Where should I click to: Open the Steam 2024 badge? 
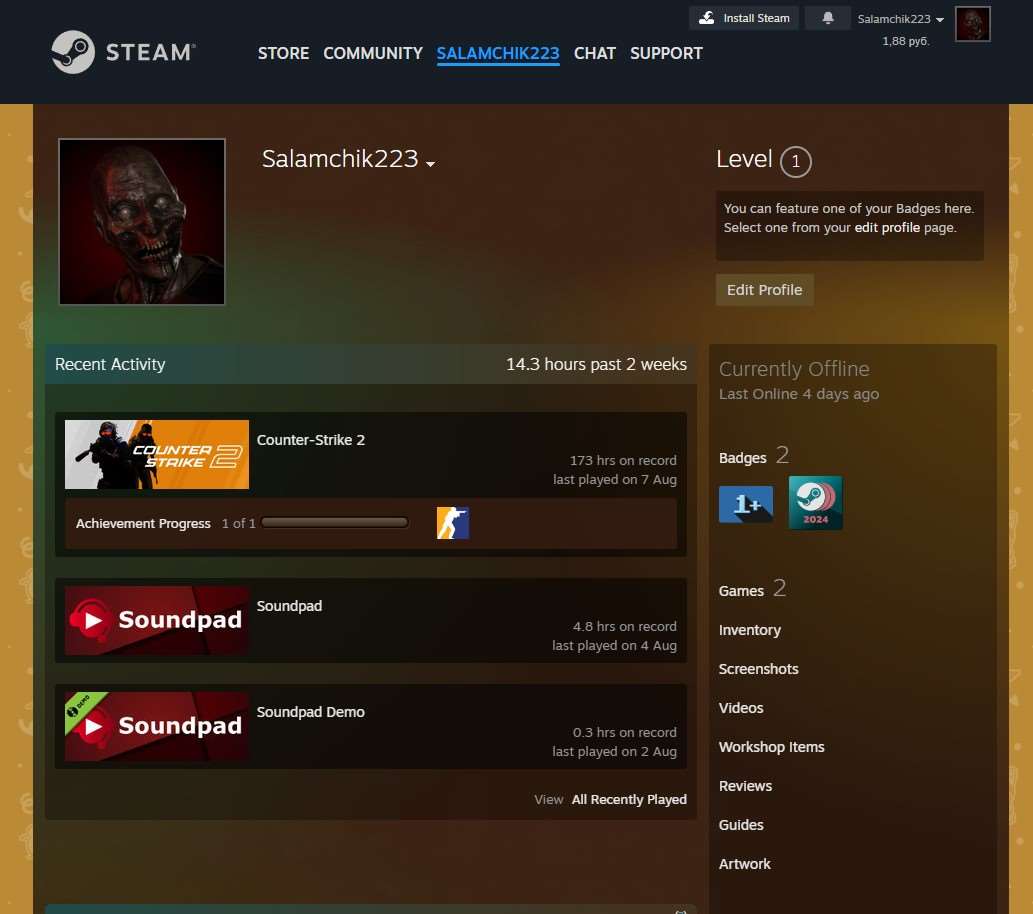[x=815, y=502]
